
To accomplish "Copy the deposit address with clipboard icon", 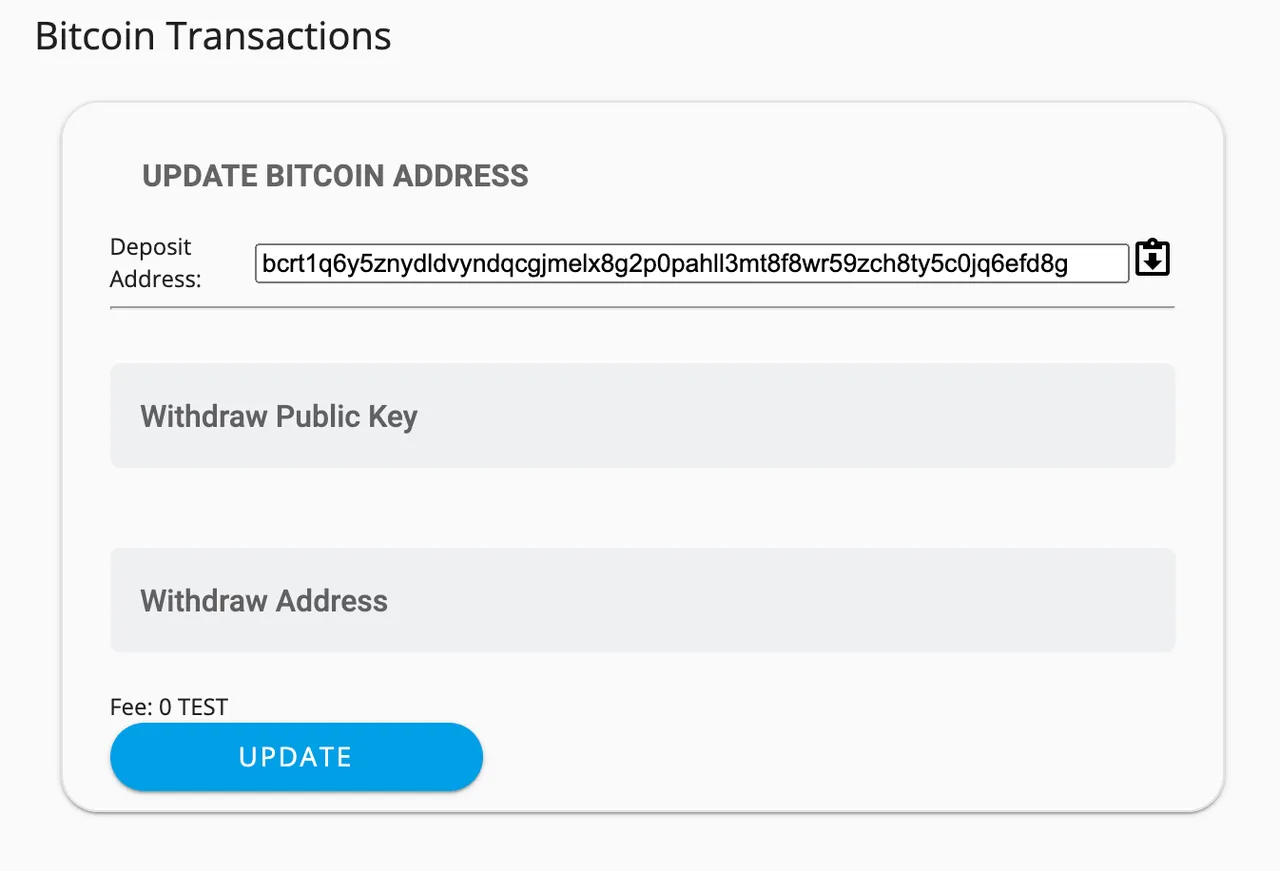I will pos(1153,258).
